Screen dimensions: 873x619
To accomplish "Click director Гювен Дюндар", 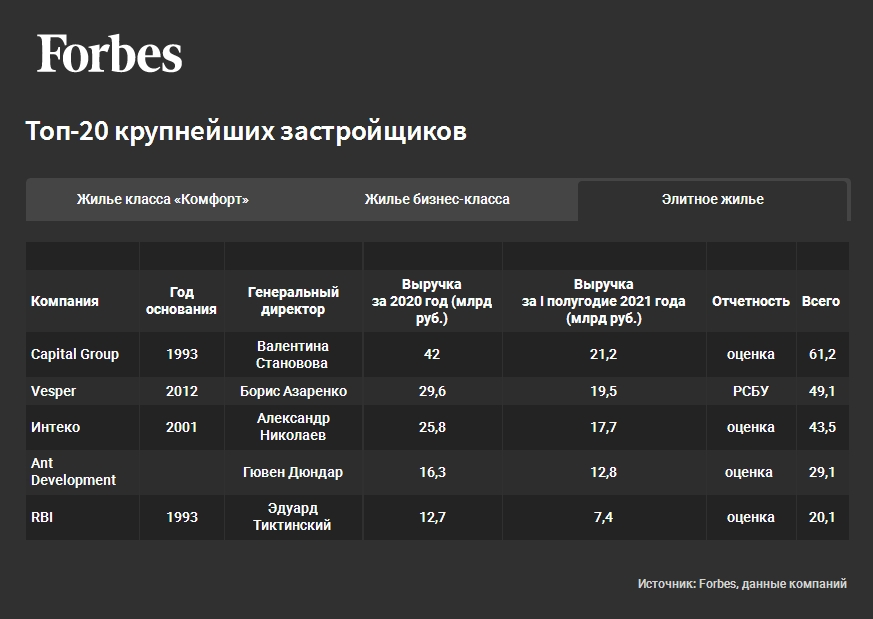I will [x=293, y=473].
